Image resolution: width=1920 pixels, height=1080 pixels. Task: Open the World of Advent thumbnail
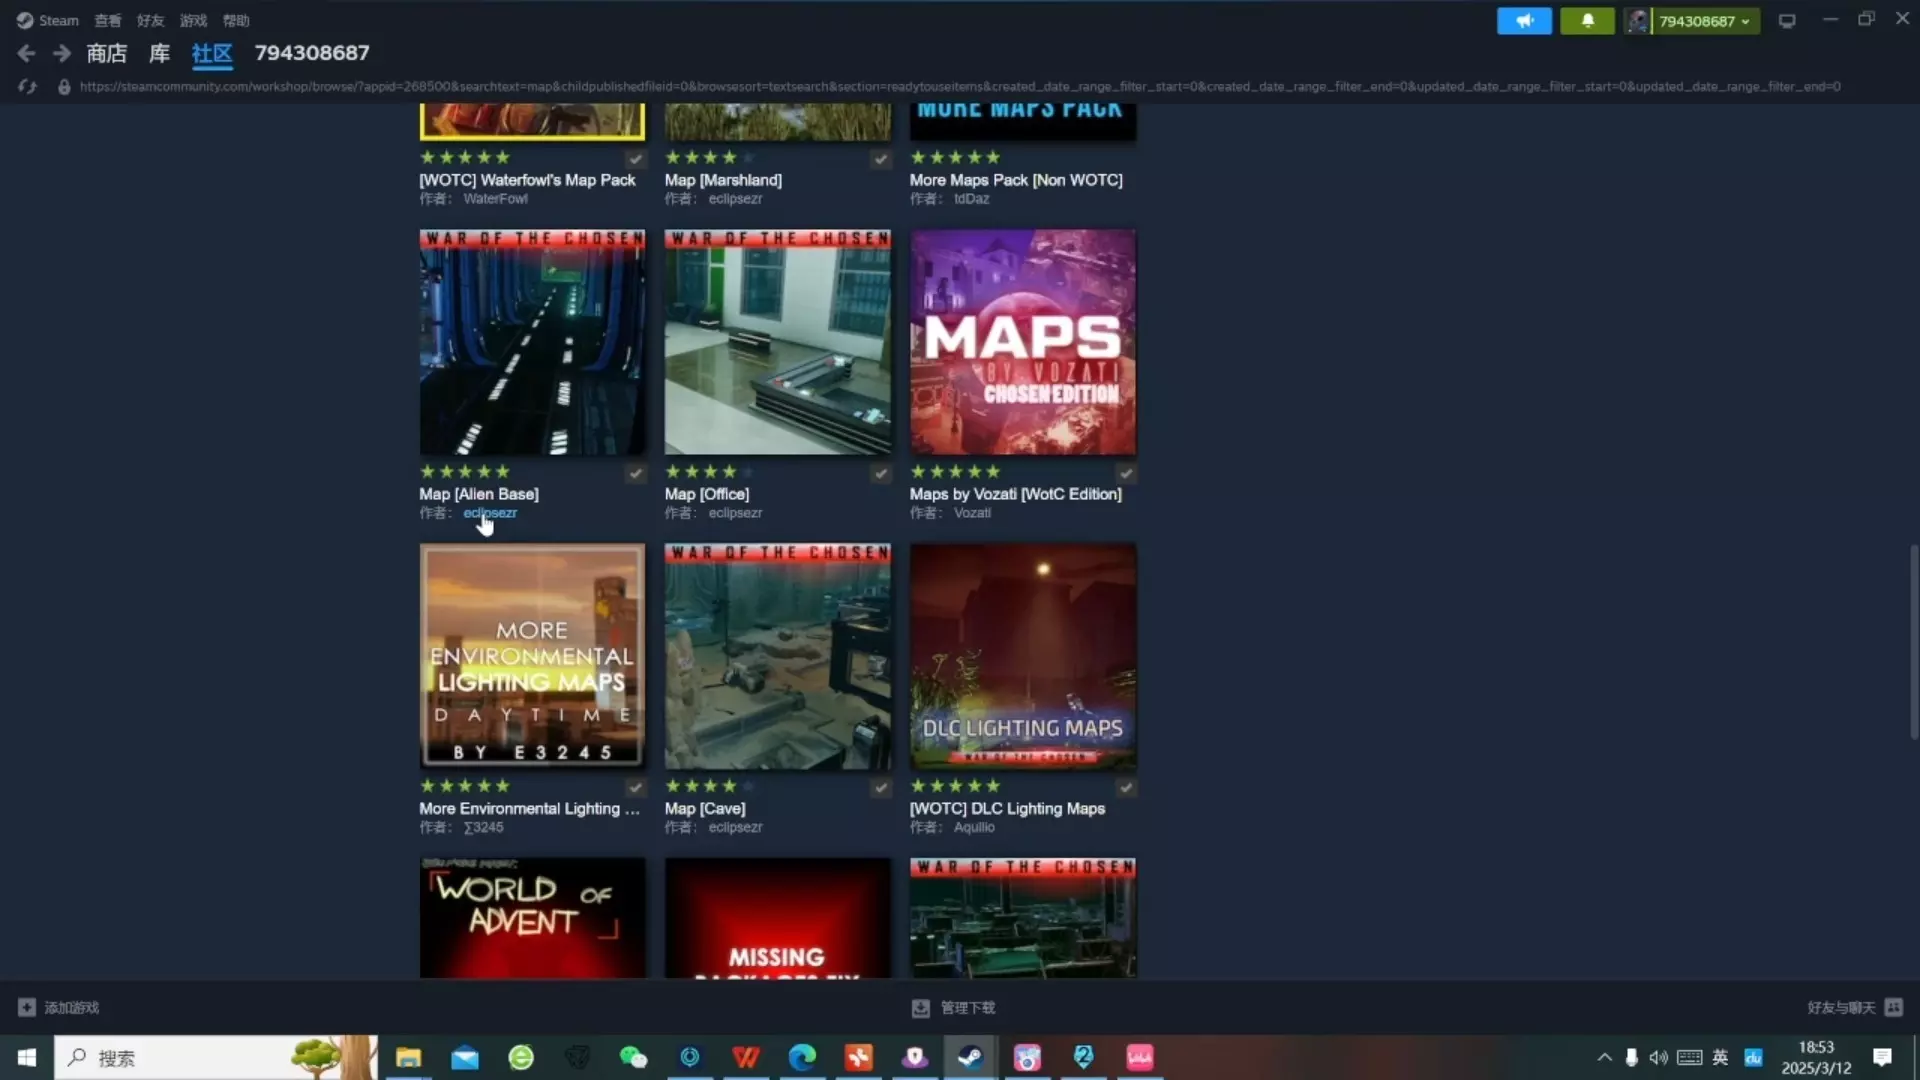(533, 918)
